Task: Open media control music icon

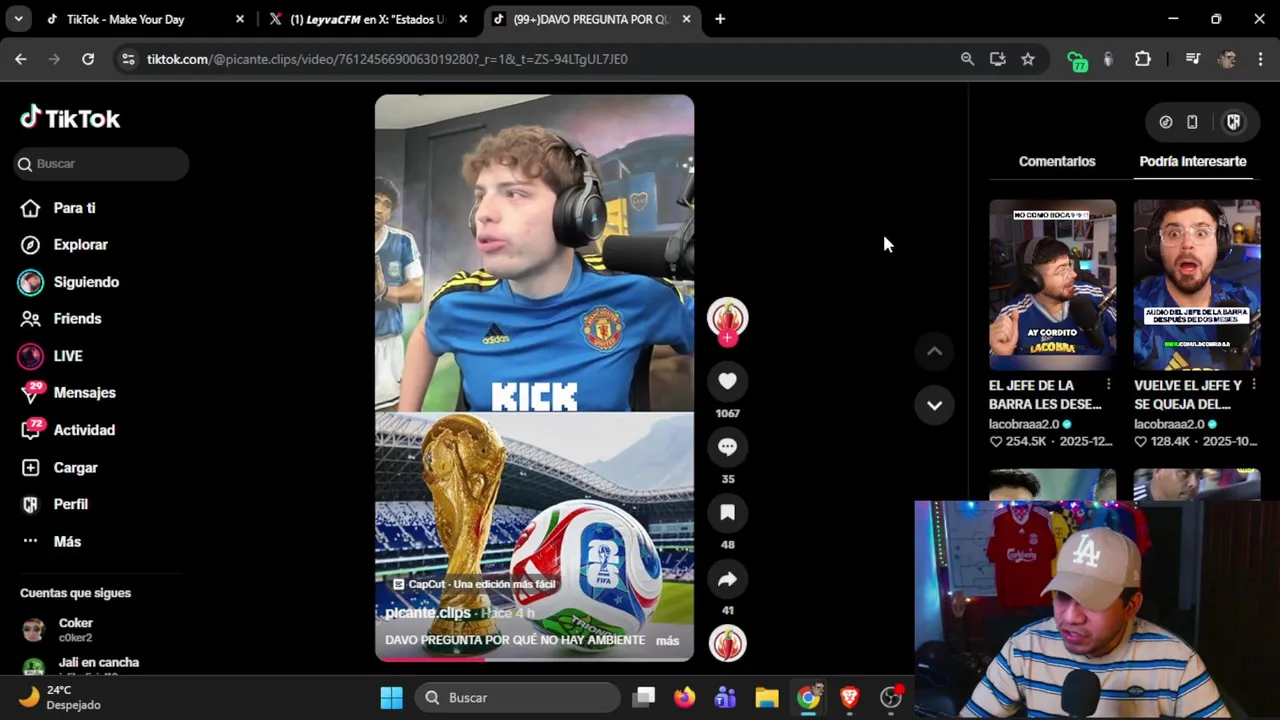Action: [1192, 59]
